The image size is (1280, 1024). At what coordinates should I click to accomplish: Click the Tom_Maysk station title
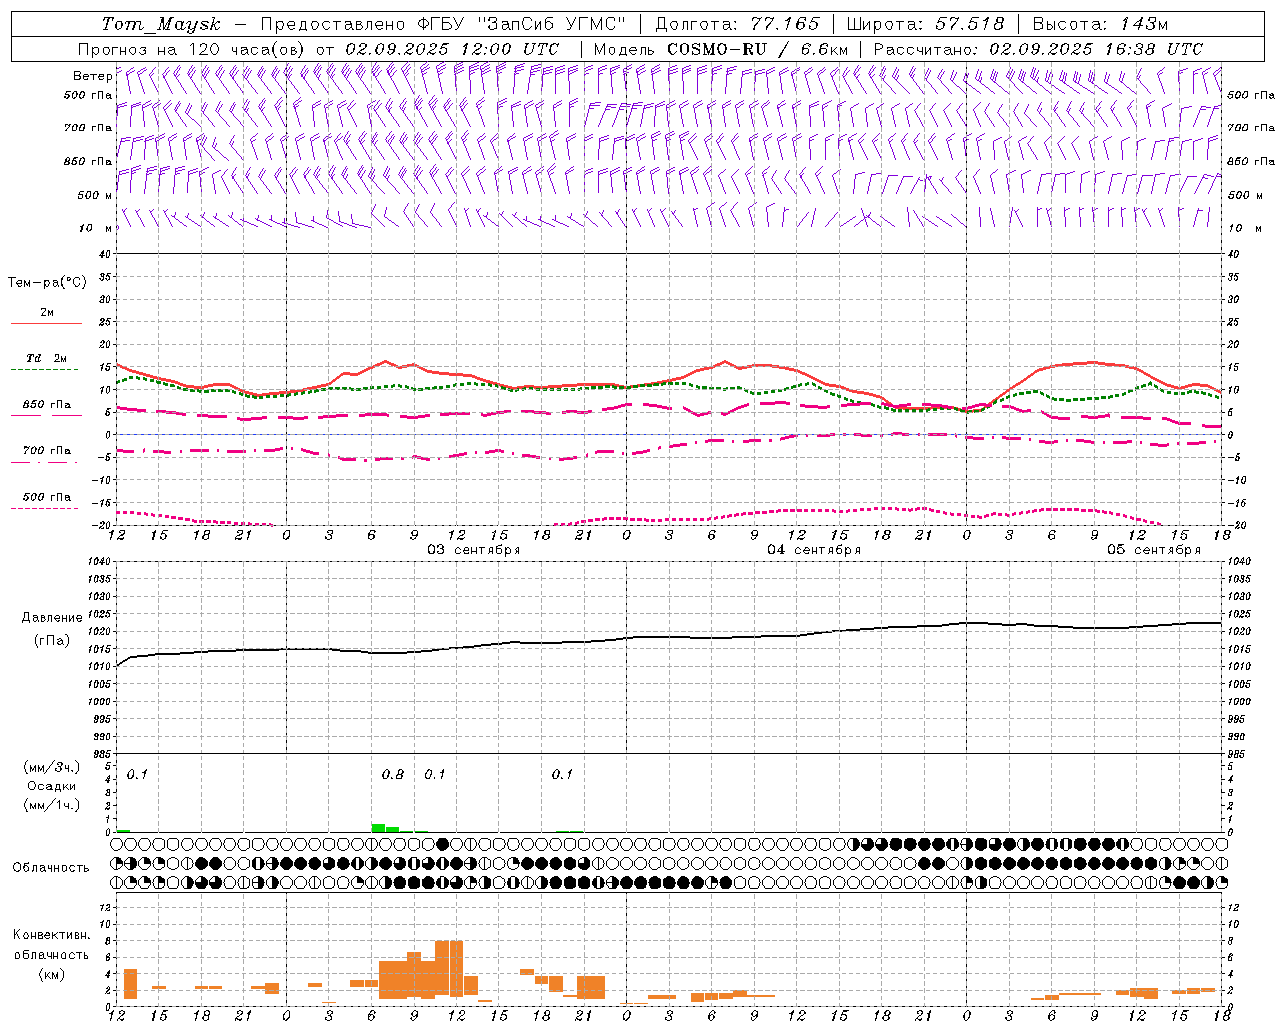[x=161, y=24]
